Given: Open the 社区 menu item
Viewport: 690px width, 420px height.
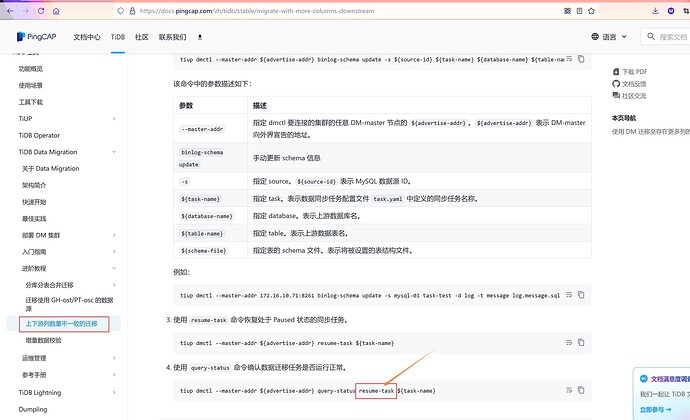Looking at the screenshot, I should [141, 37].
